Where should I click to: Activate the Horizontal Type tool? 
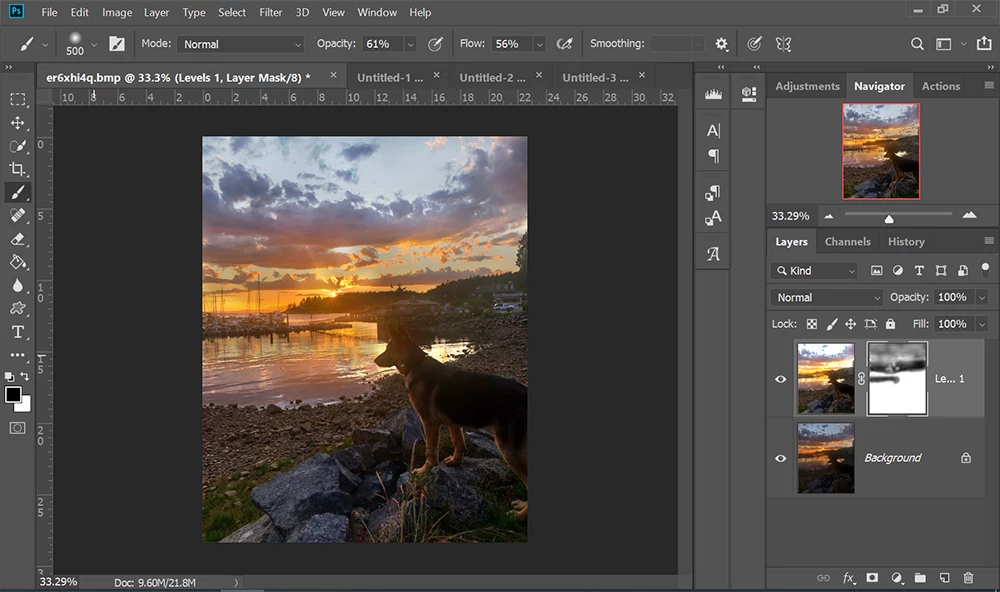click(x=18, y=332)
